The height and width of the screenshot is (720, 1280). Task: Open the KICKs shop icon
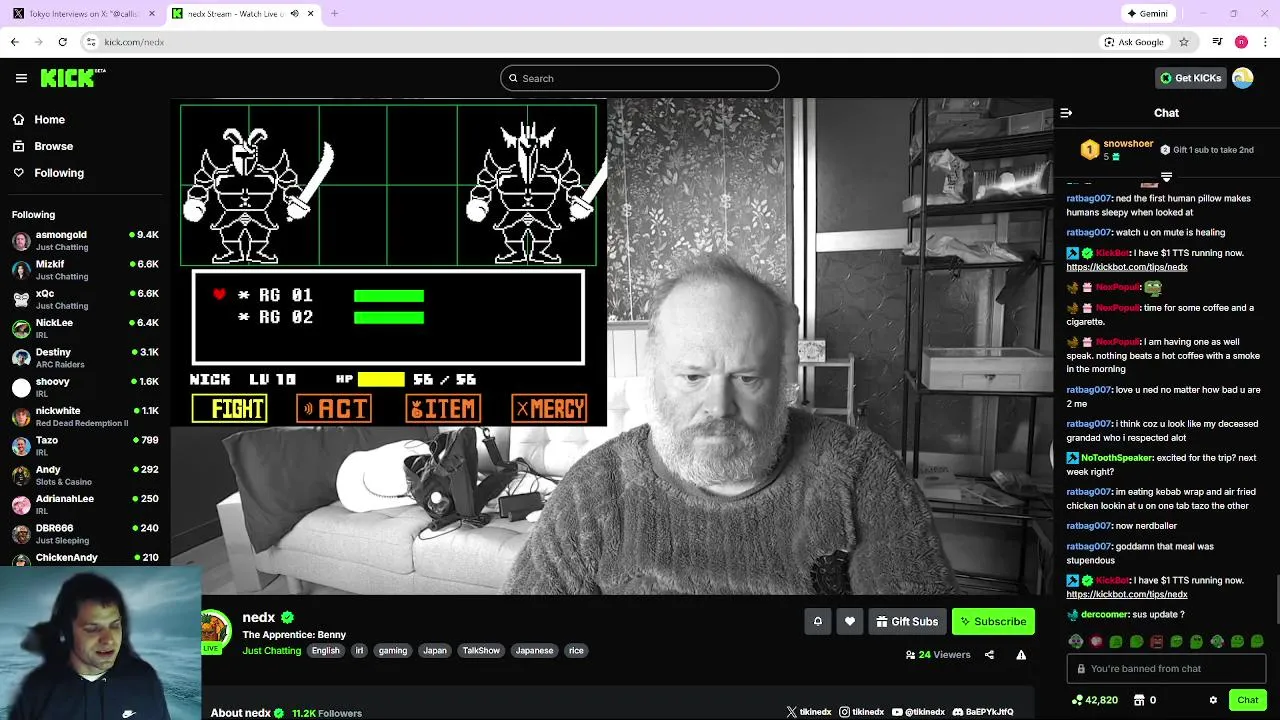(1143, 700)
